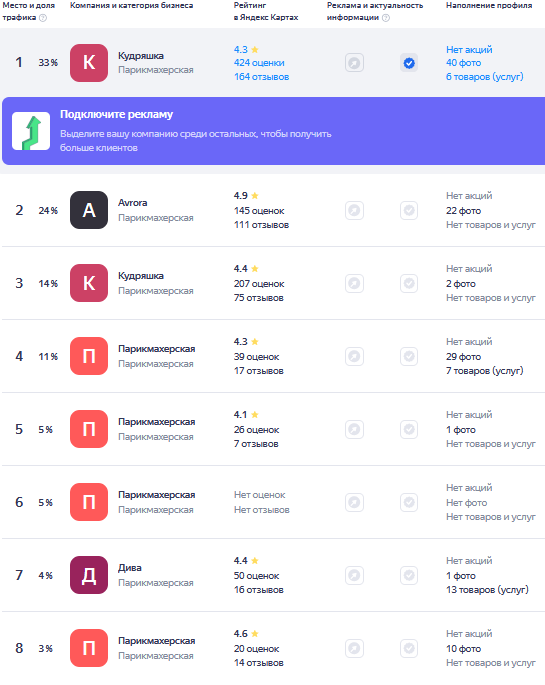Open the Avrora company name

coord(133,203)
